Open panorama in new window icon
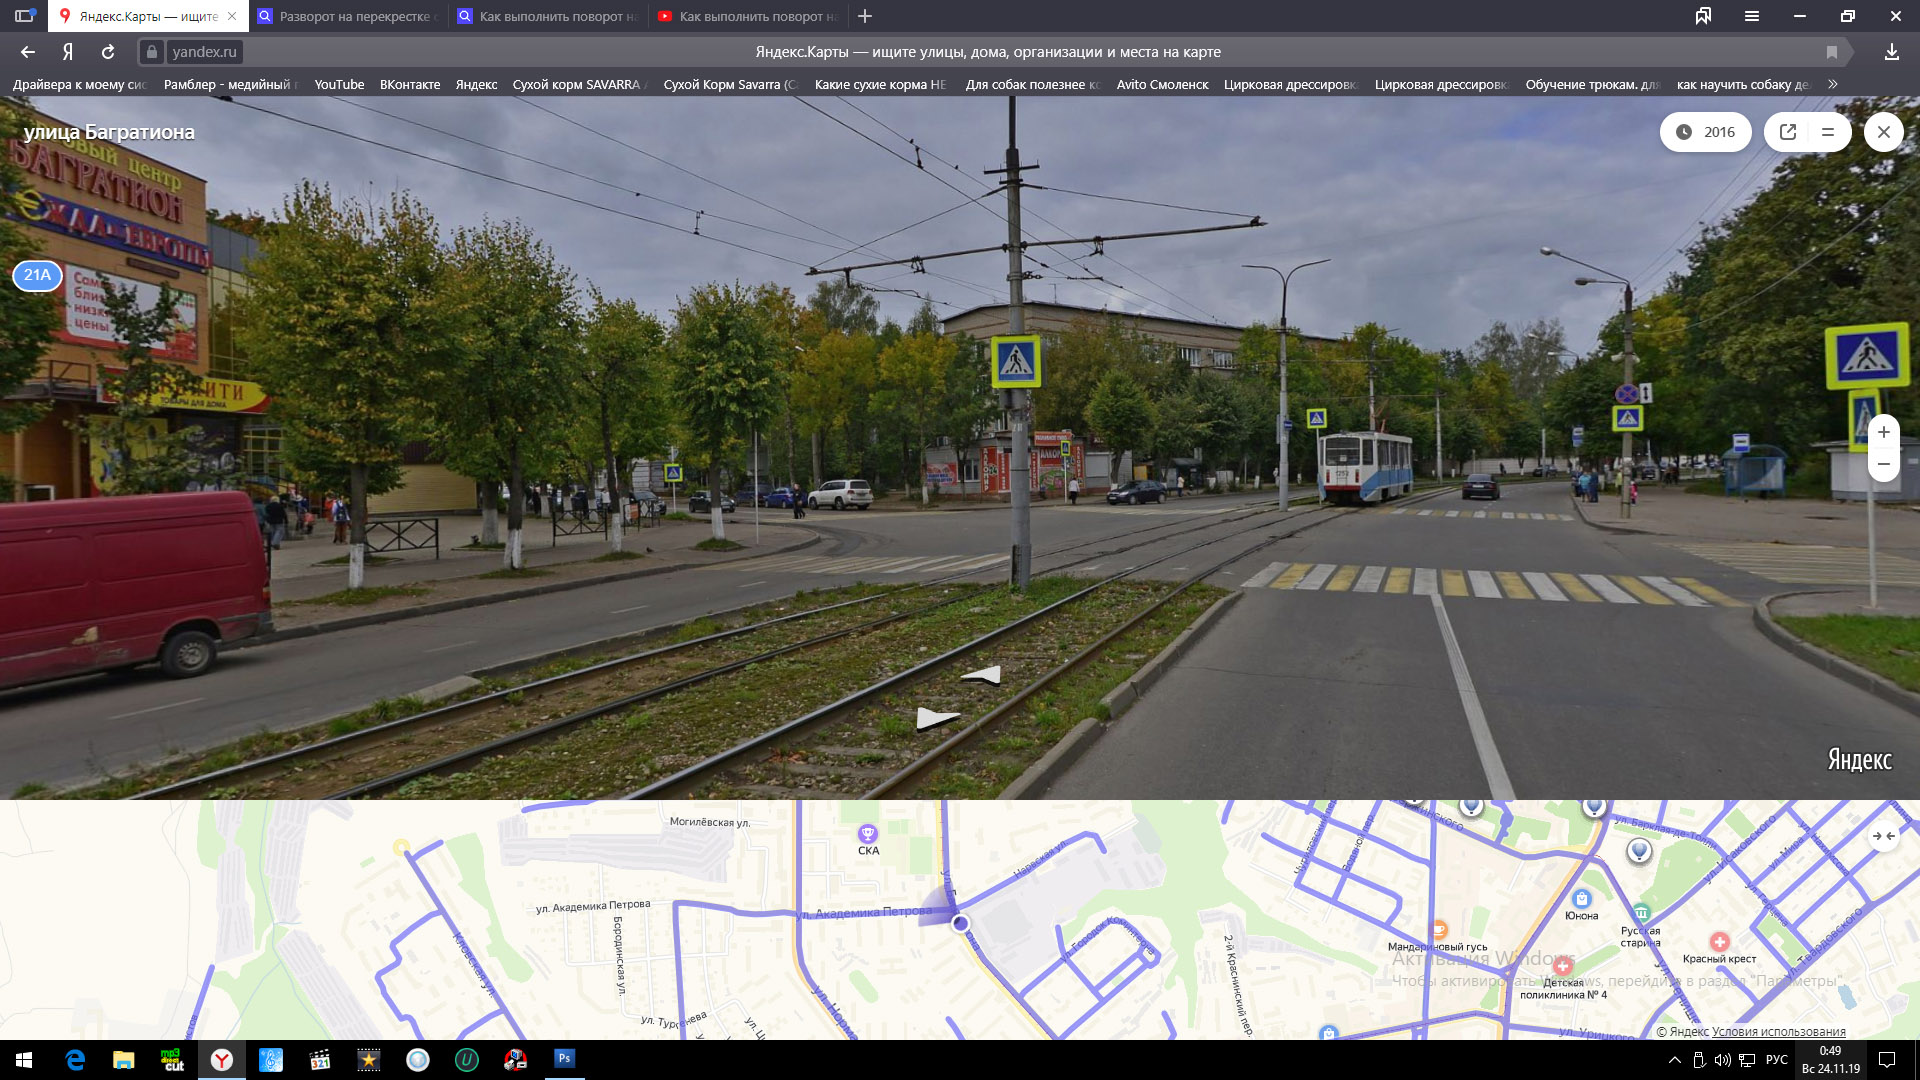The width and height of the screenshot is (1920, 1080). 1788,132
